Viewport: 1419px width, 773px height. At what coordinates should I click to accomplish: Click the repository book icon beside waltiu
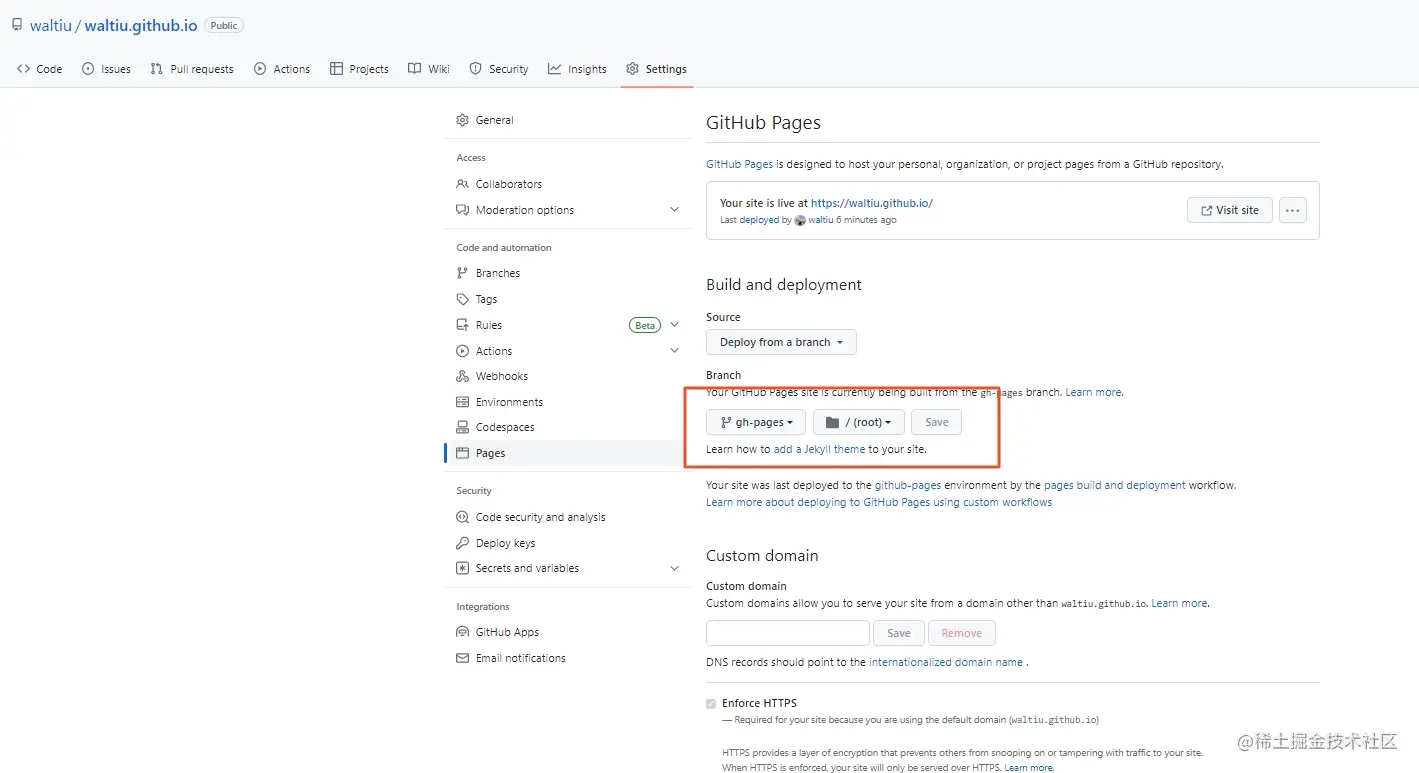[x=17, y=25]
